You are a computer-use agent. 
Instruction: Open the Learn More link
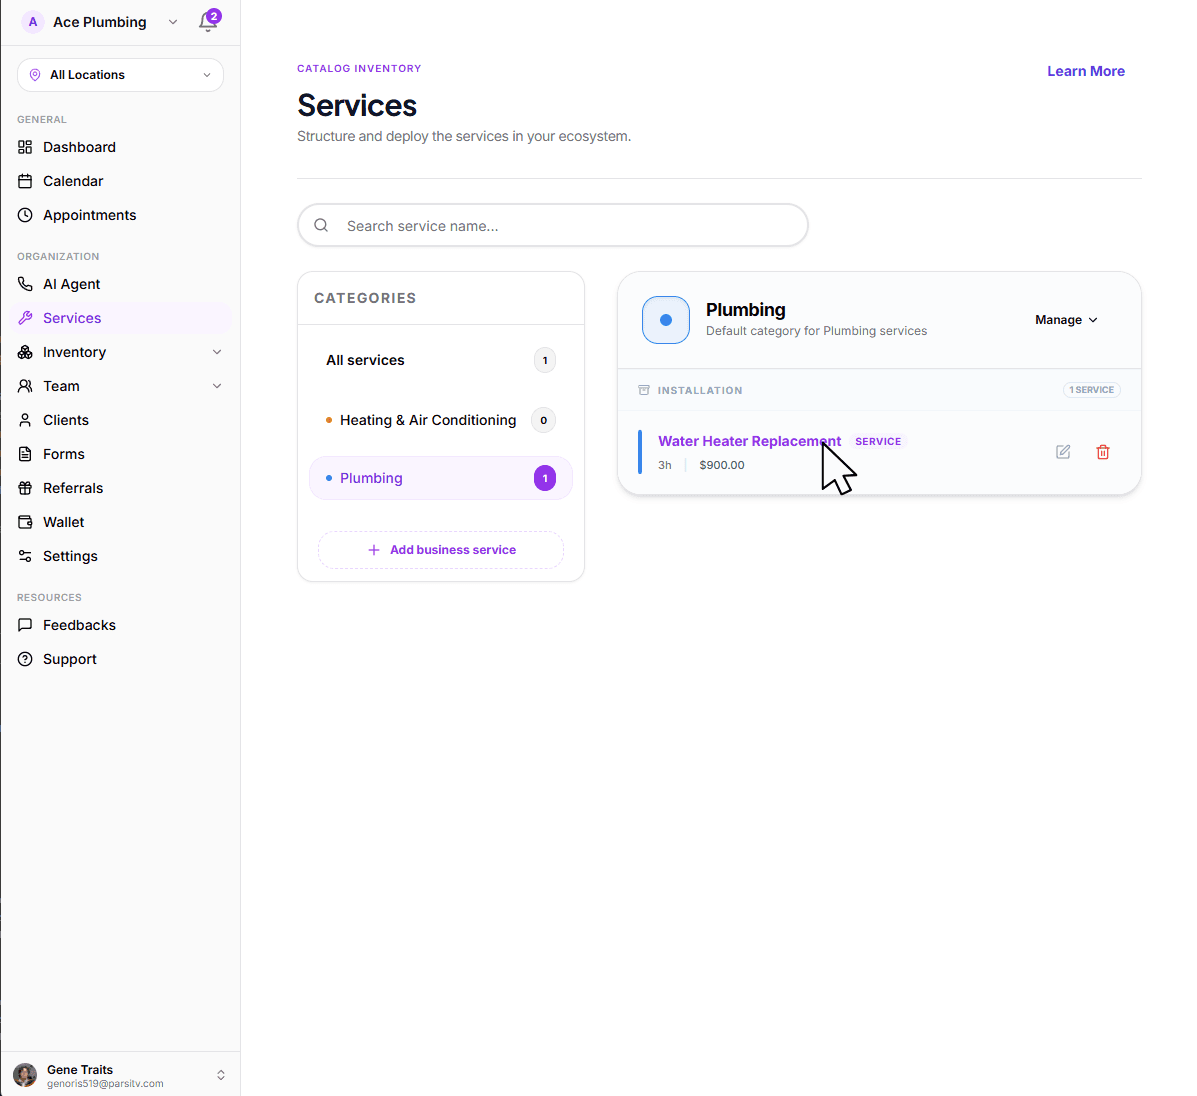[x=1085, y=71]
